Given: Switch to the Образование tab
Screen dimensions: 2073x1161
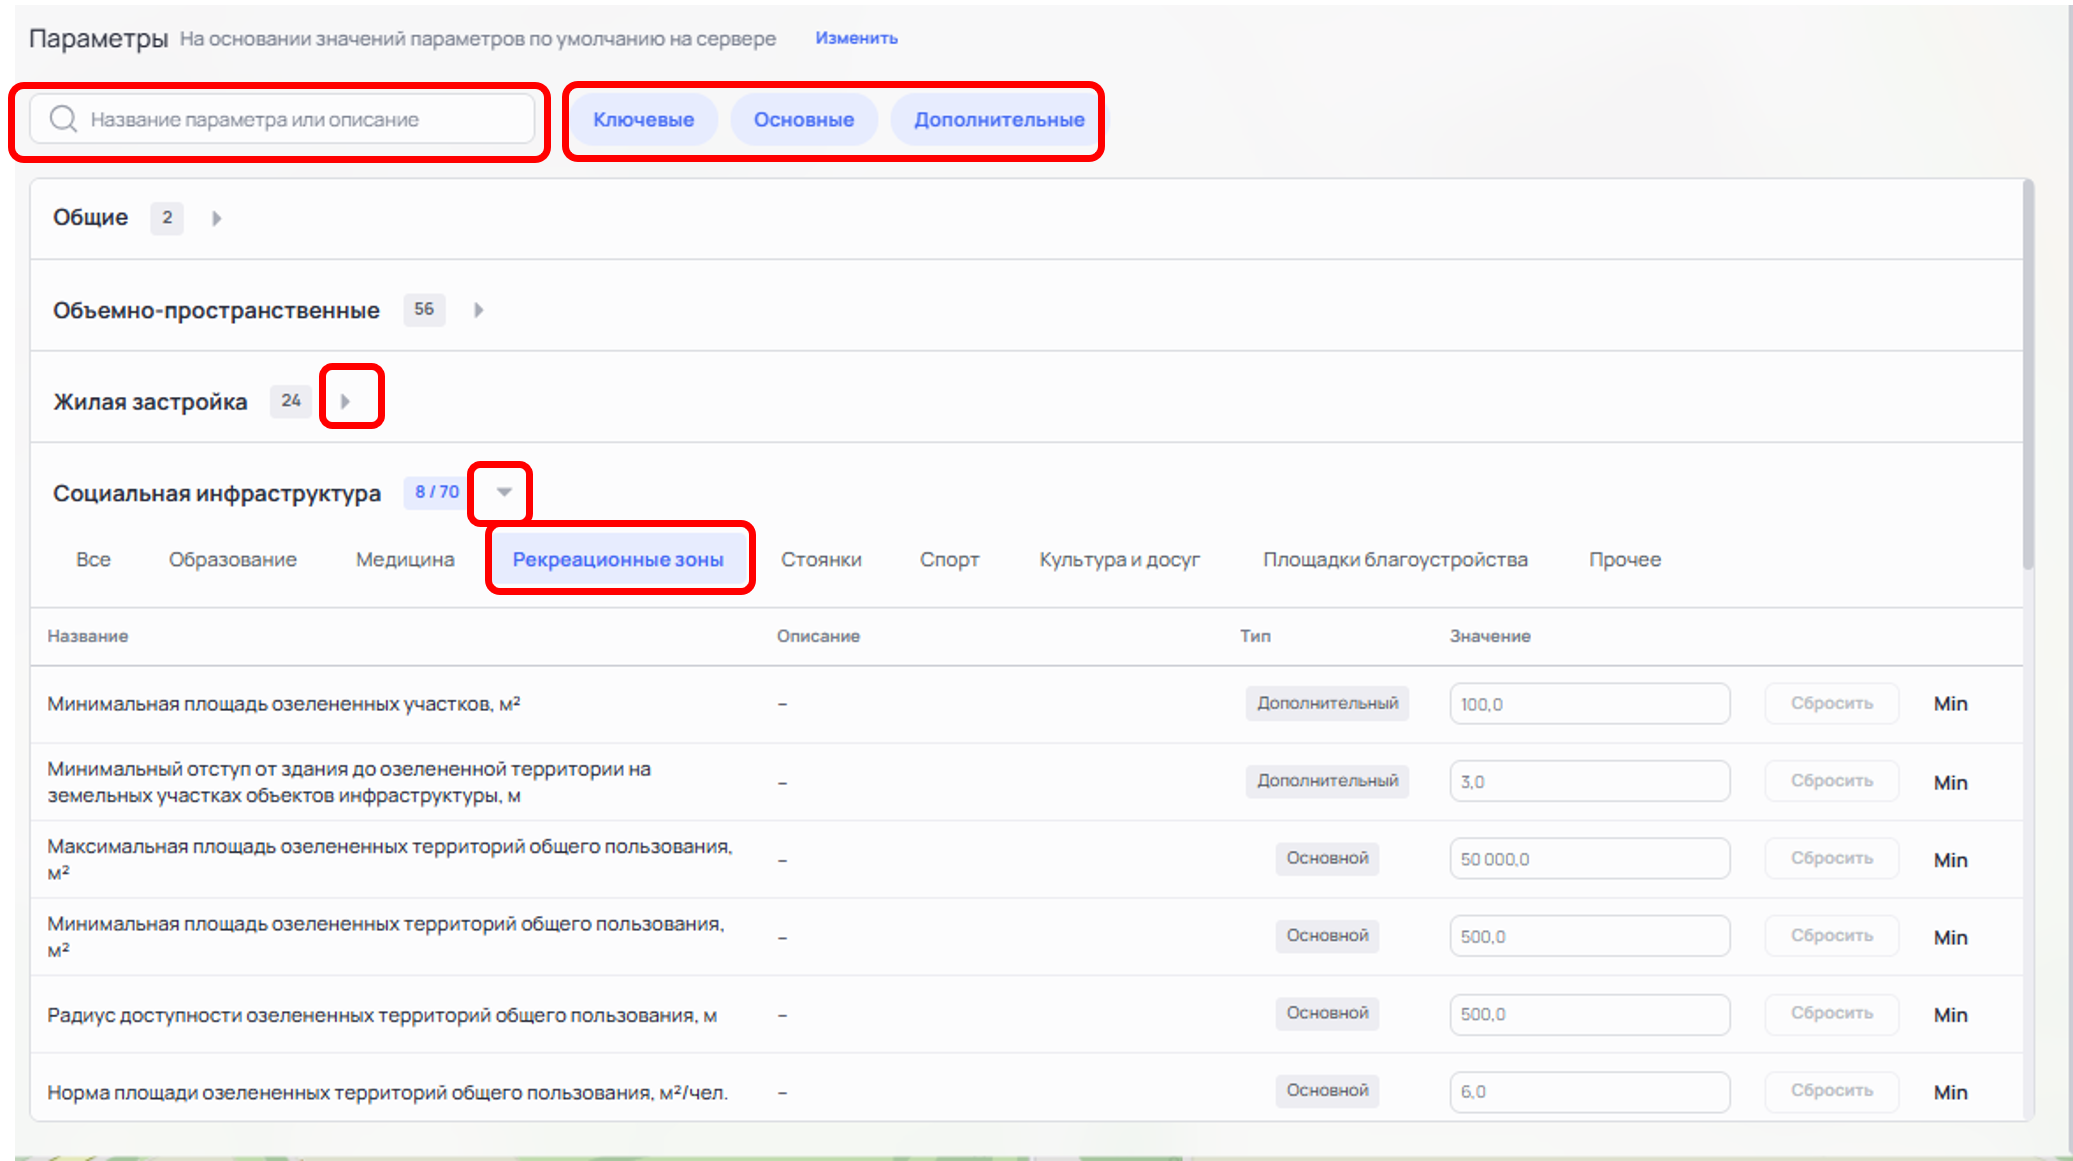Looking at the screenshot, I should (232, 560).
